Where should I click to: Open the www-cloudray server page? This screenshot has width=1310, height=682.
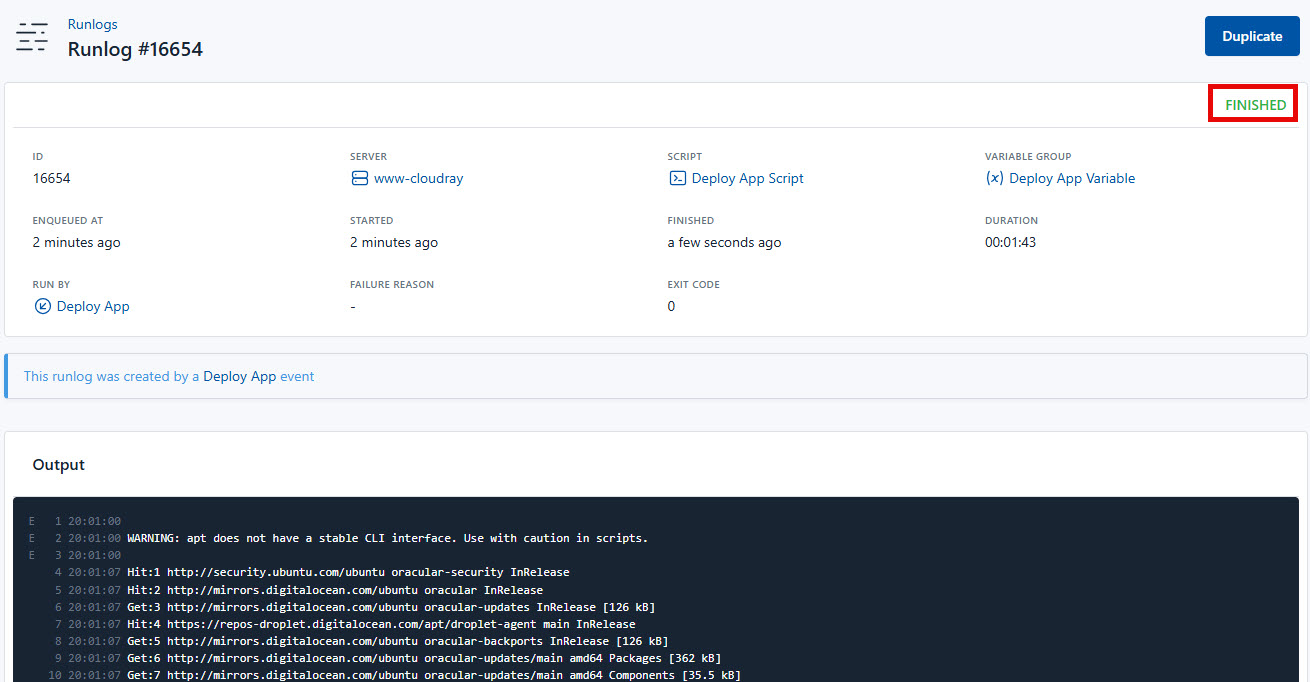click(x=419, y=178)
